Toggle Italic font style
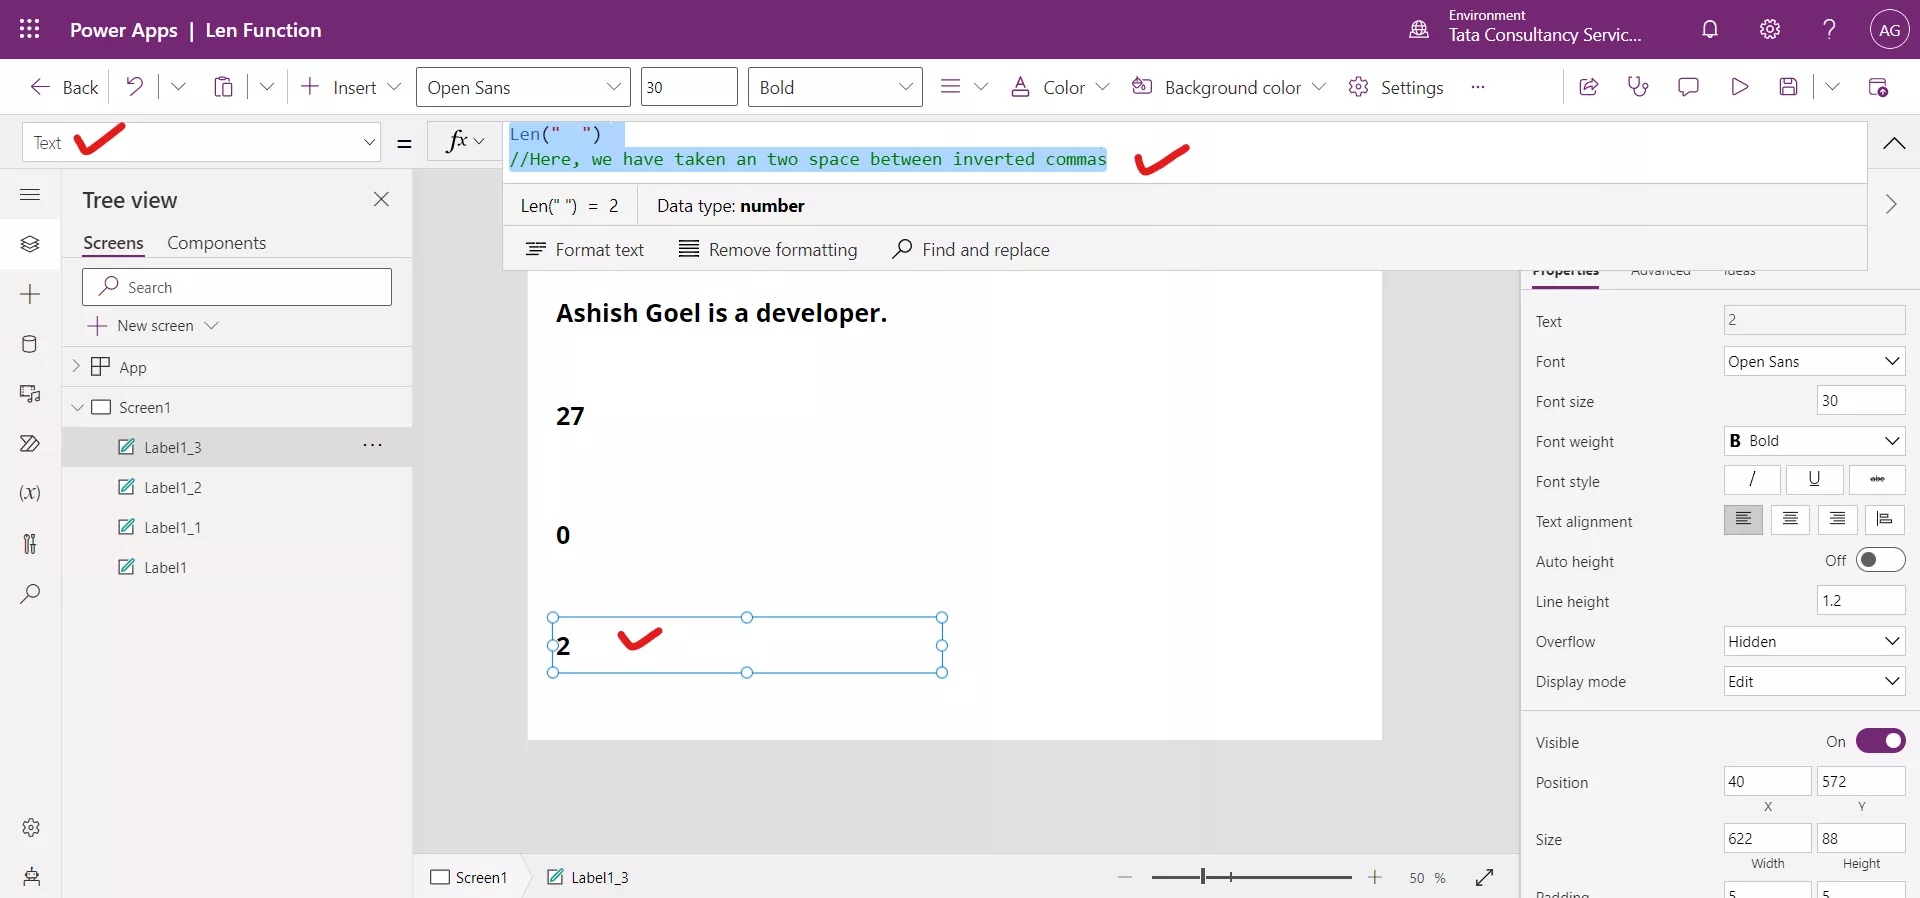 (x=1752, y=480)
